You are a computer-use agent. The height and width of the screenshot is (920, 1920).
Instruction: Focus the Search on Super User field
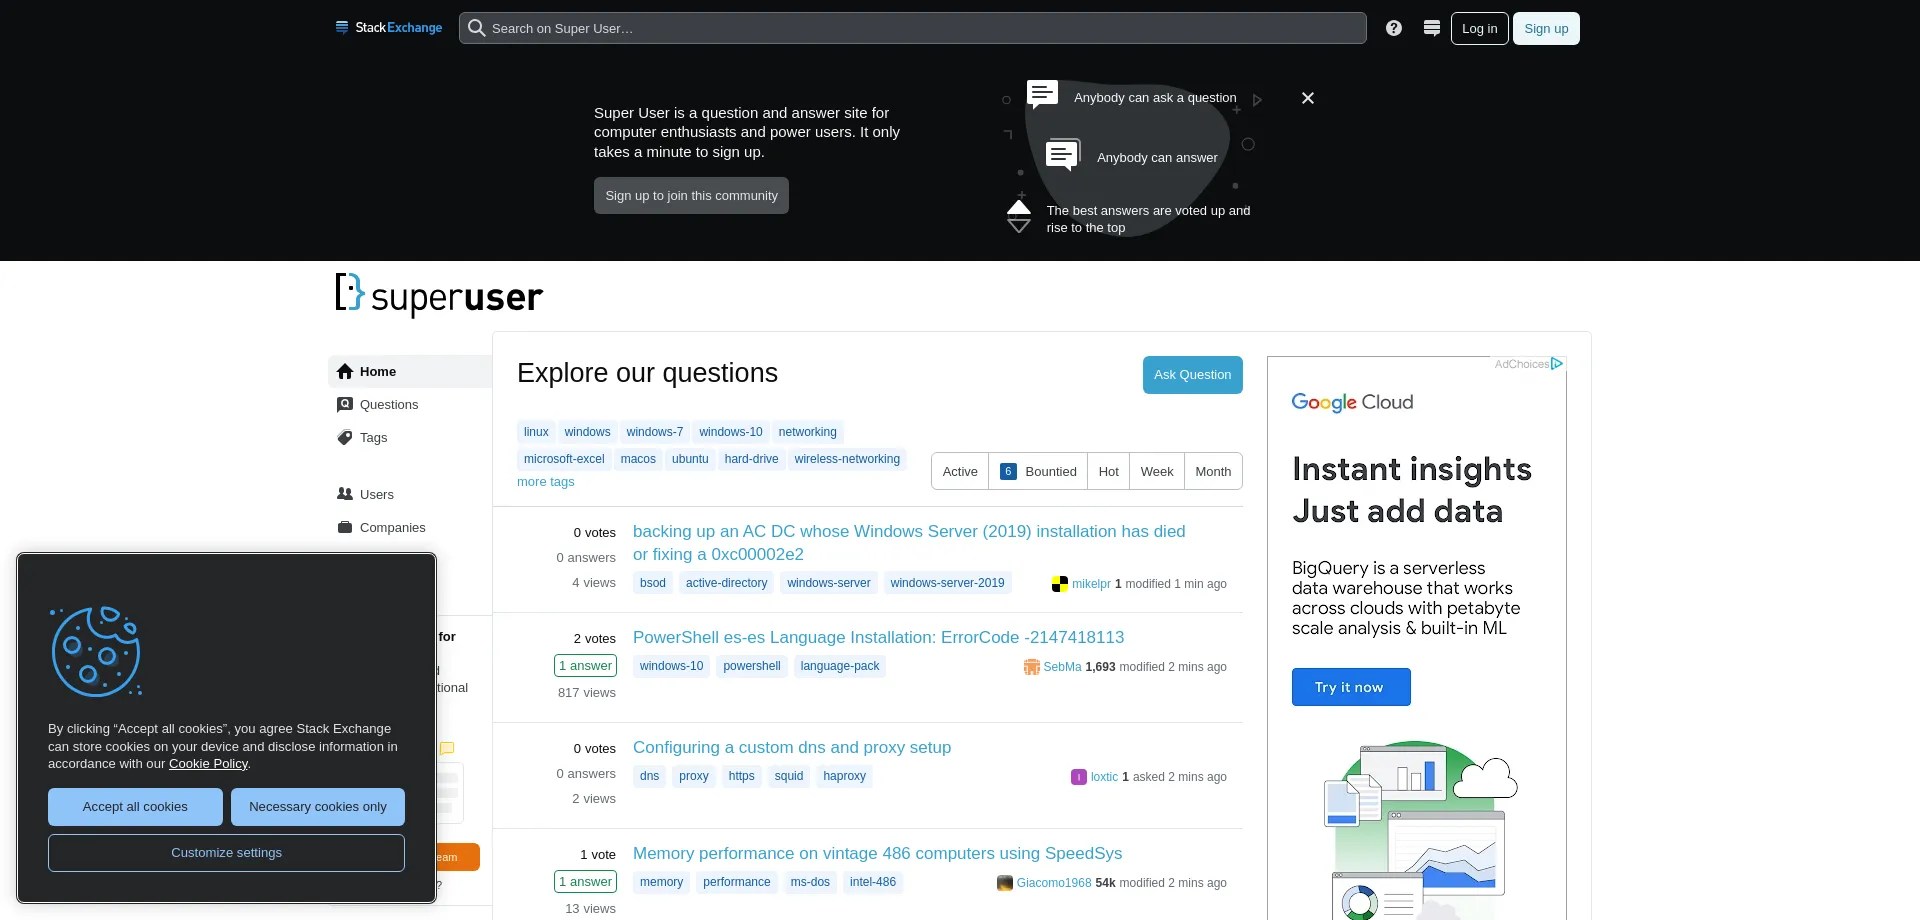click(x=913, y=28)
